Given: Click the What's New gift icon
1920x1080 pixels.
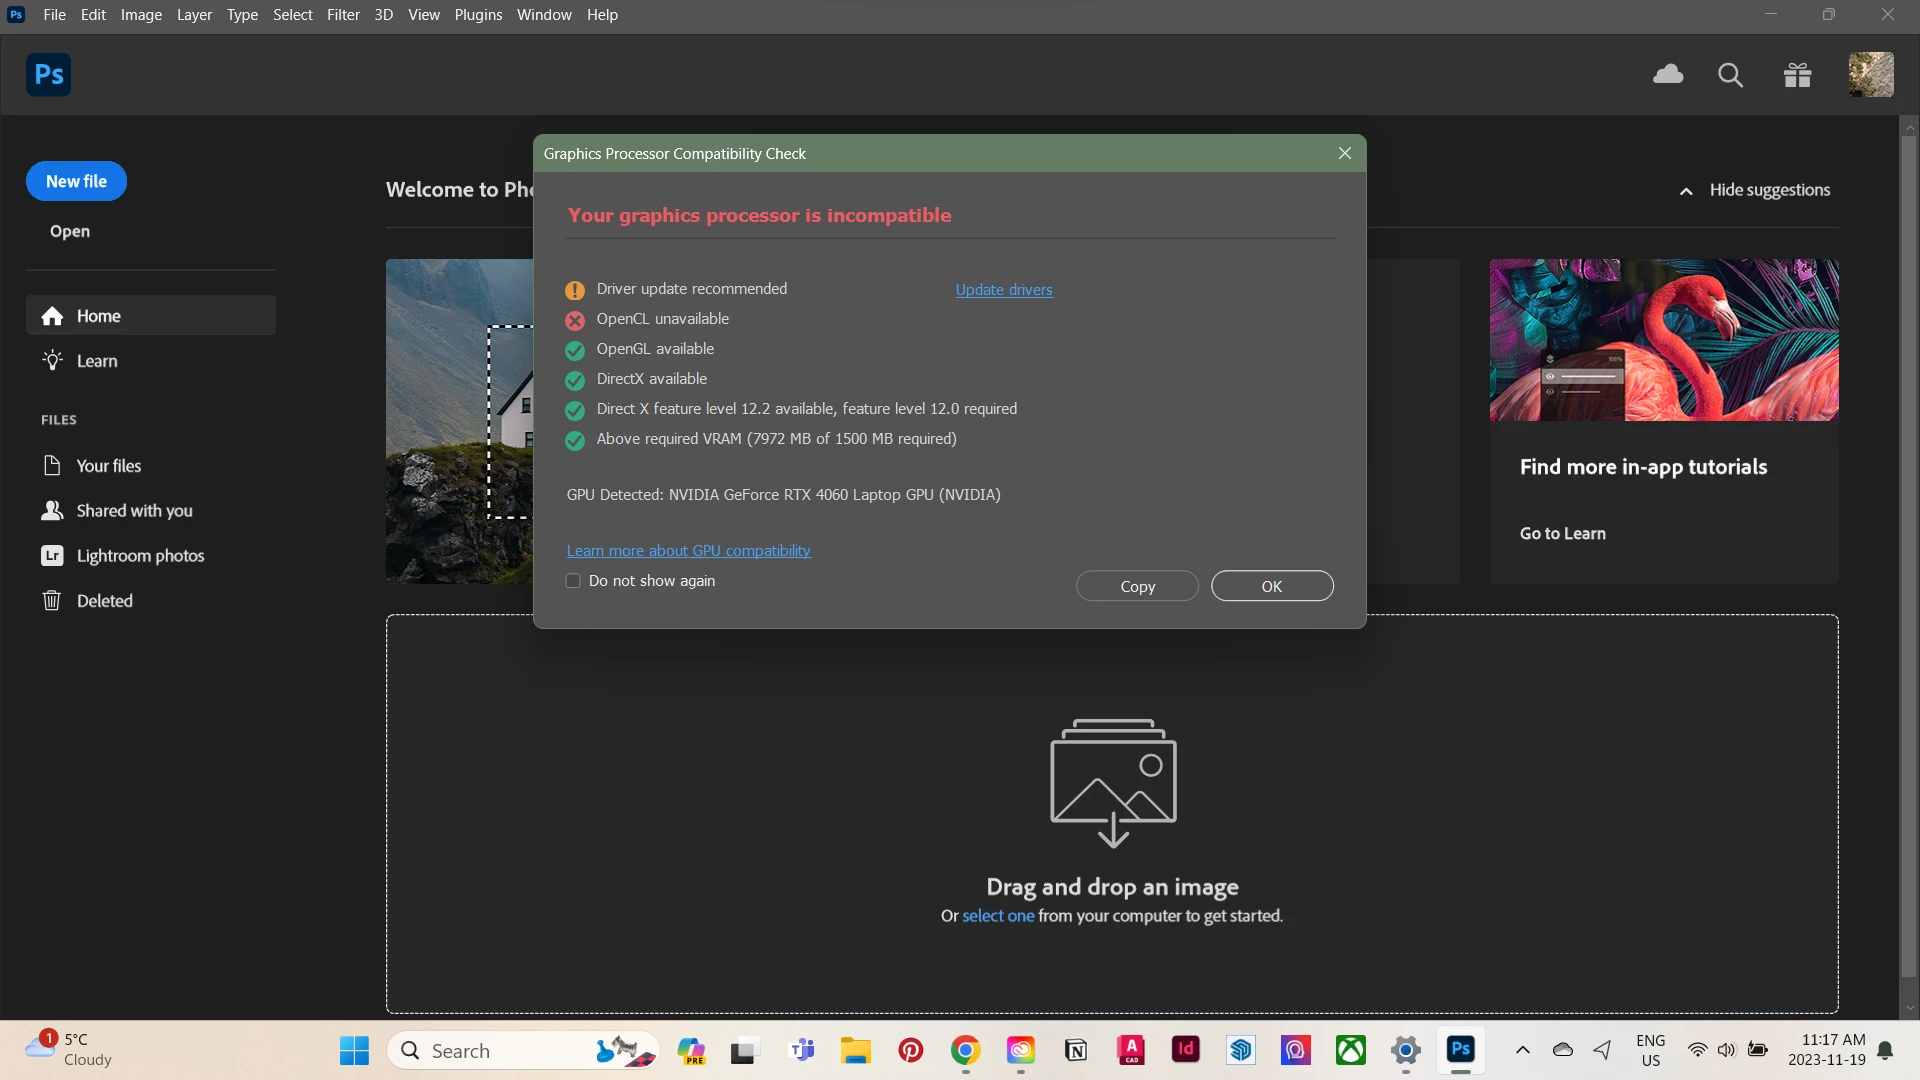Looking at the screenshot, I should [1797, 75].
